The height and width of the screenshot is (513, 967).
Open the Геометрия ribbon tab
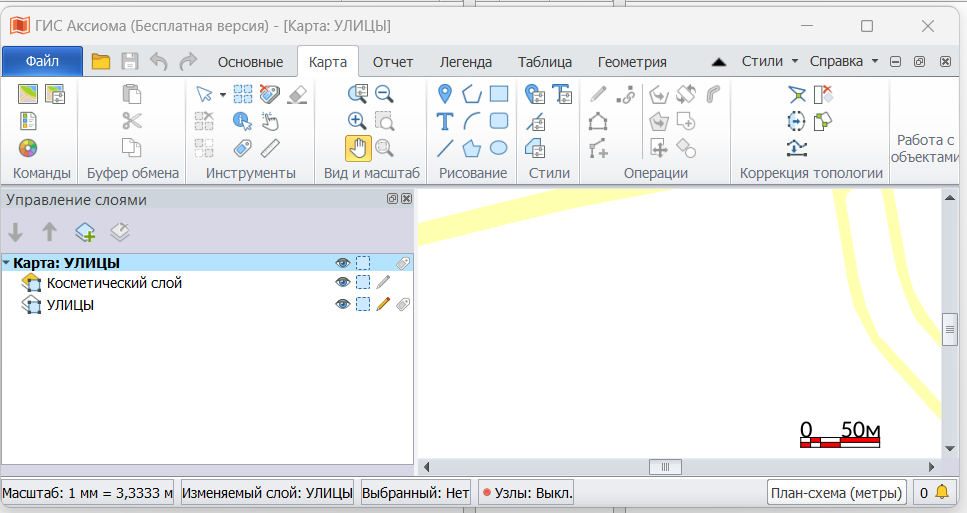pyautogui.click(x=632, y=62)
